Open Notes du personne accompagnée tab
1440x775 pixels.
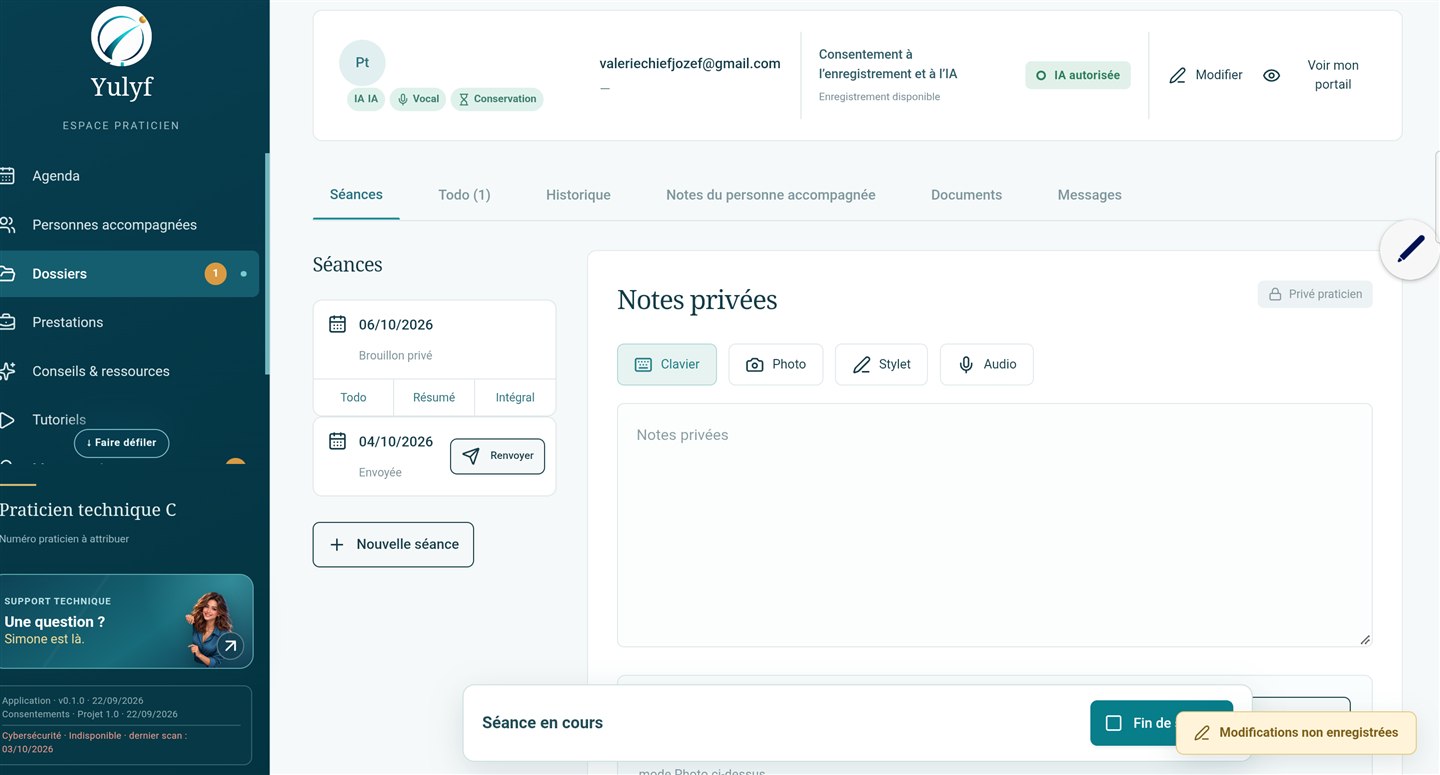tap(771, 195)
